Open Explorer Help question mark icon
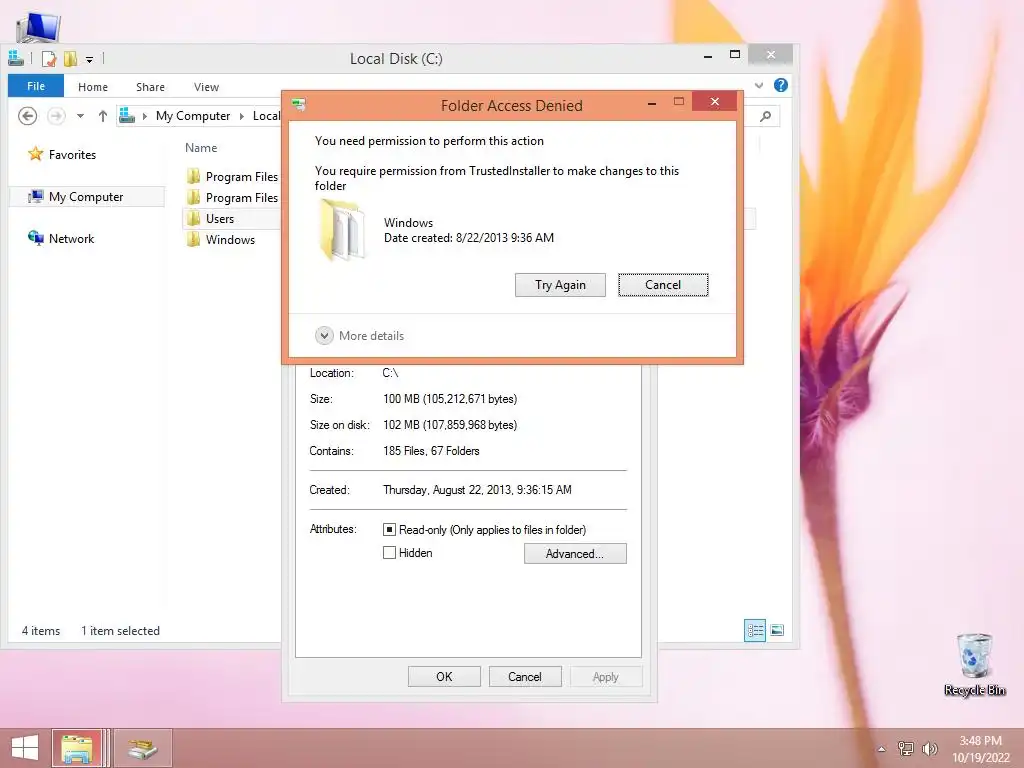 tap(780, 86)
